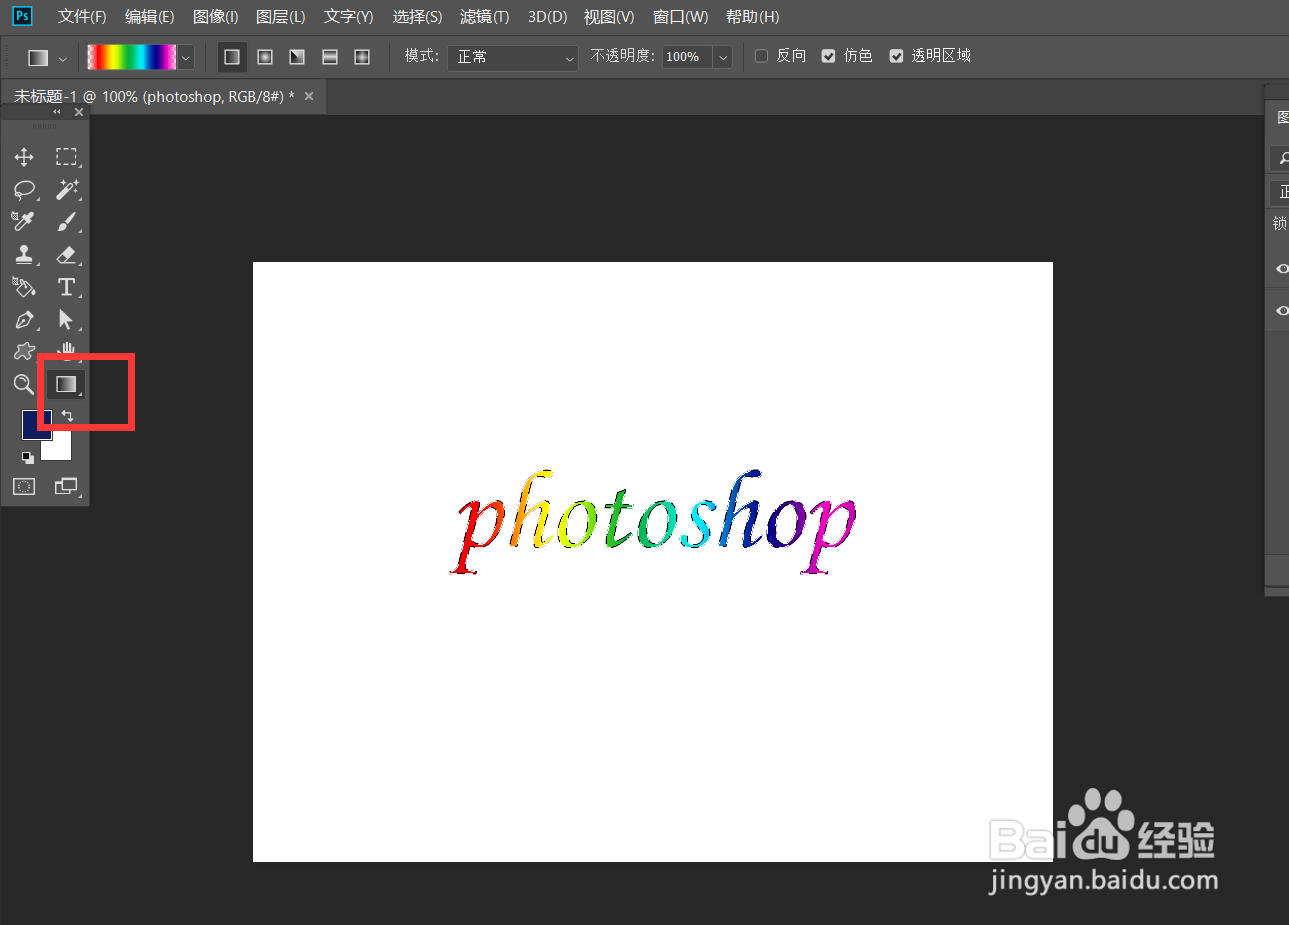Choose Diamond gradient type button
The image size is (1289, 925).
click(362, 57)
